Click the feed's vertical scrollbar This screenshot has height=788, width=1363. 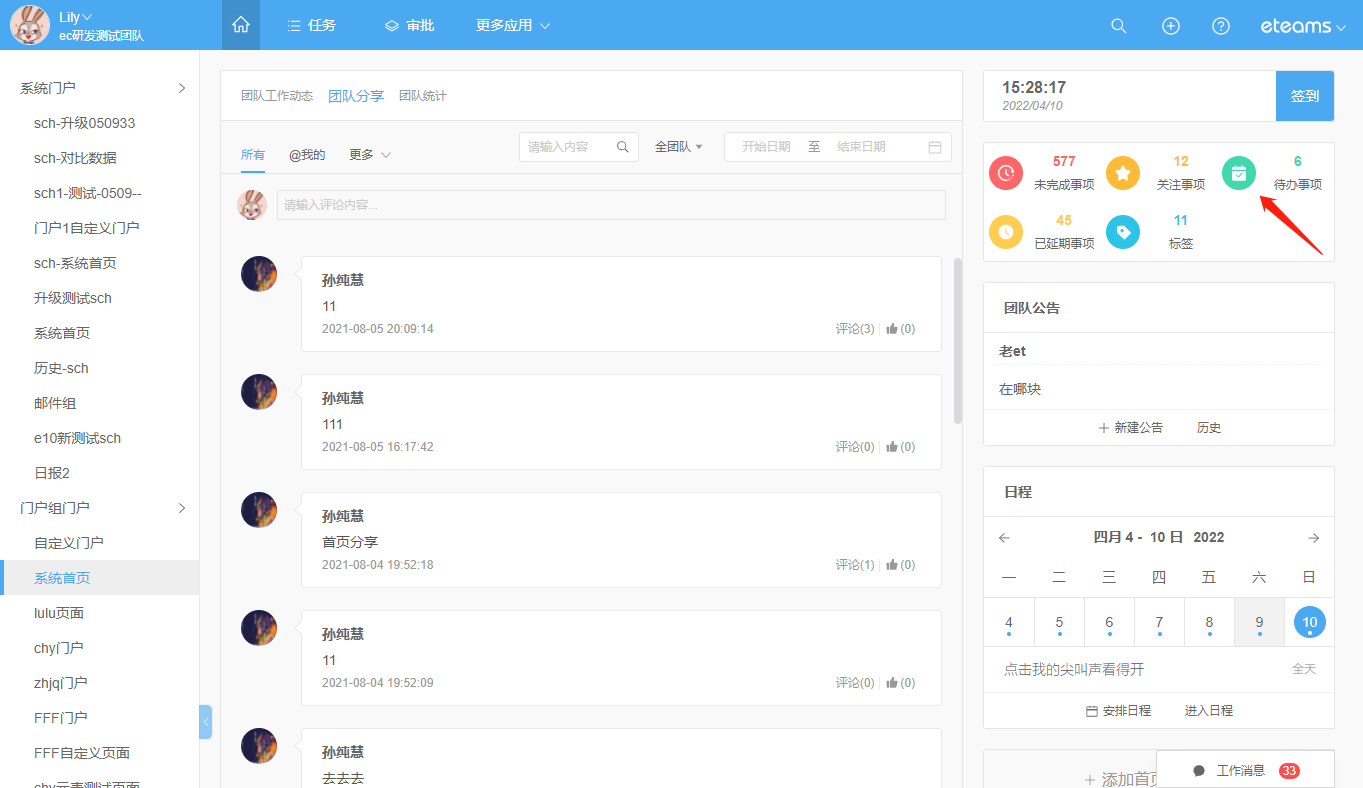958,340
